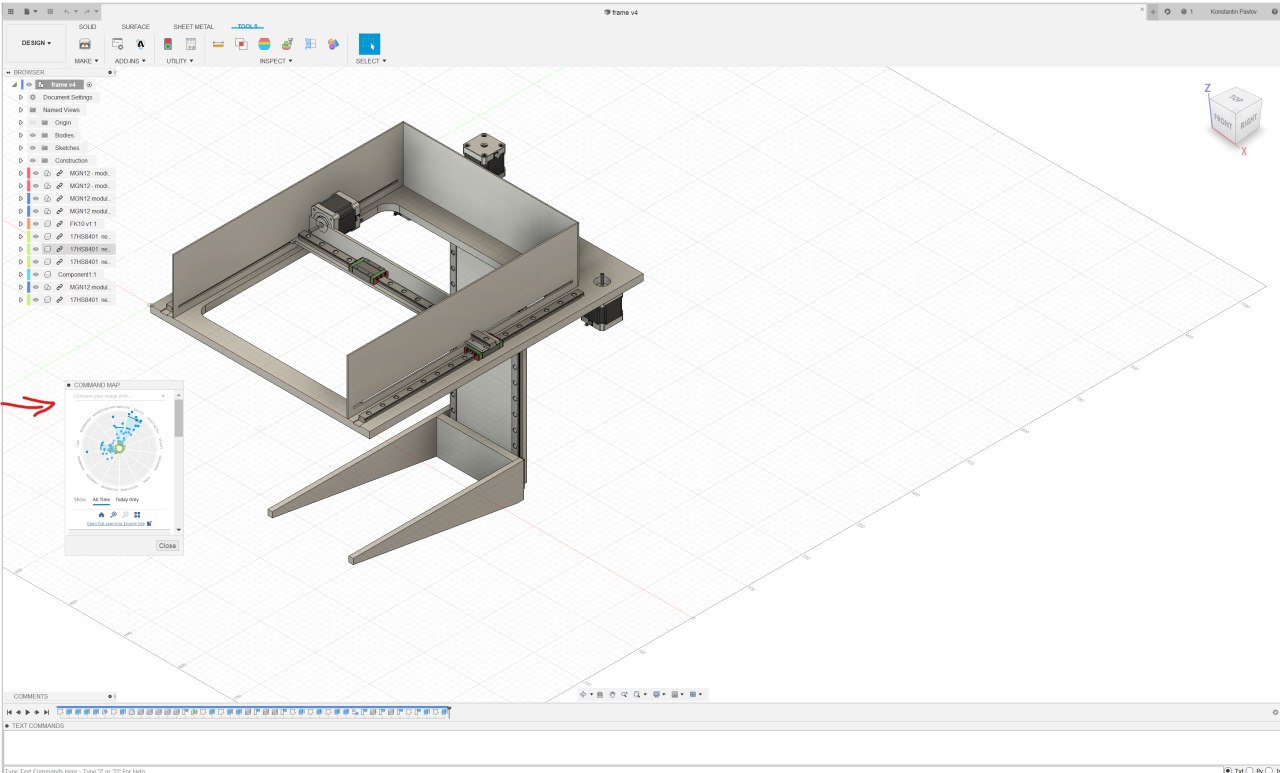This screenshot has height=773, width=1280.
Task: Select the Draft Analysis icon
Action: pos(287,44)
